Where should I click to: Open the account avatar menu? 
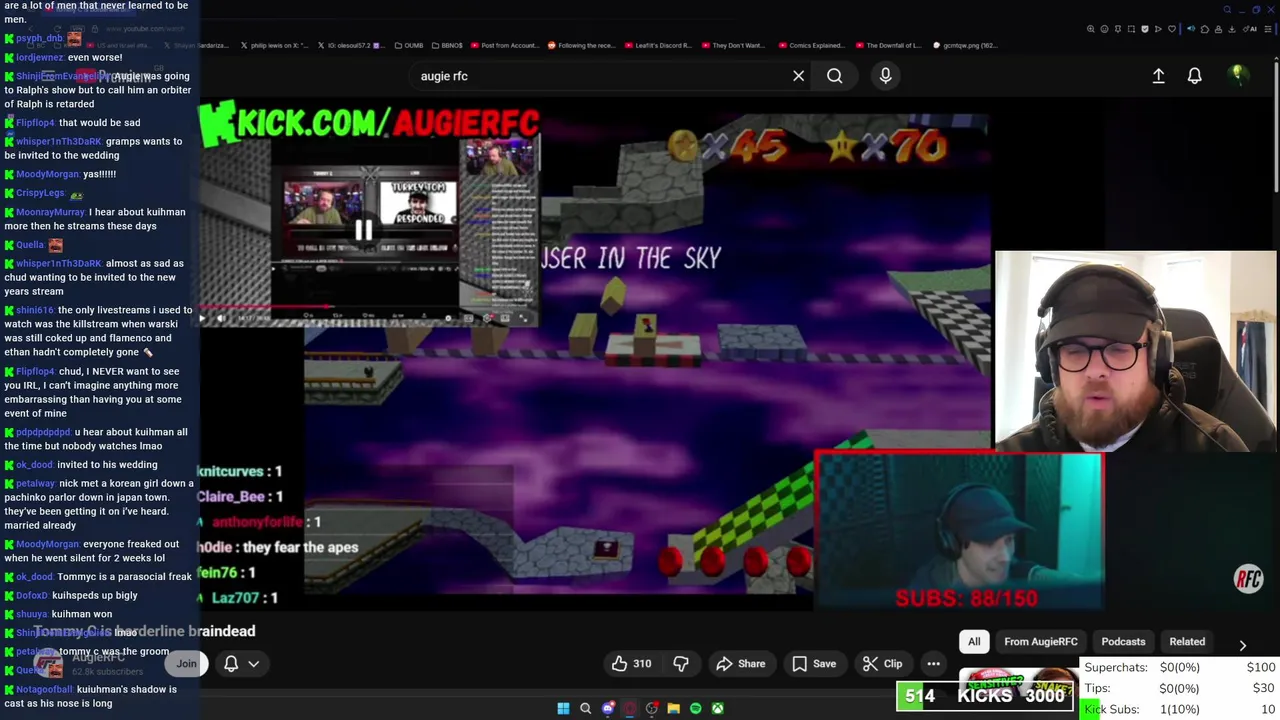click(1237, 75)
